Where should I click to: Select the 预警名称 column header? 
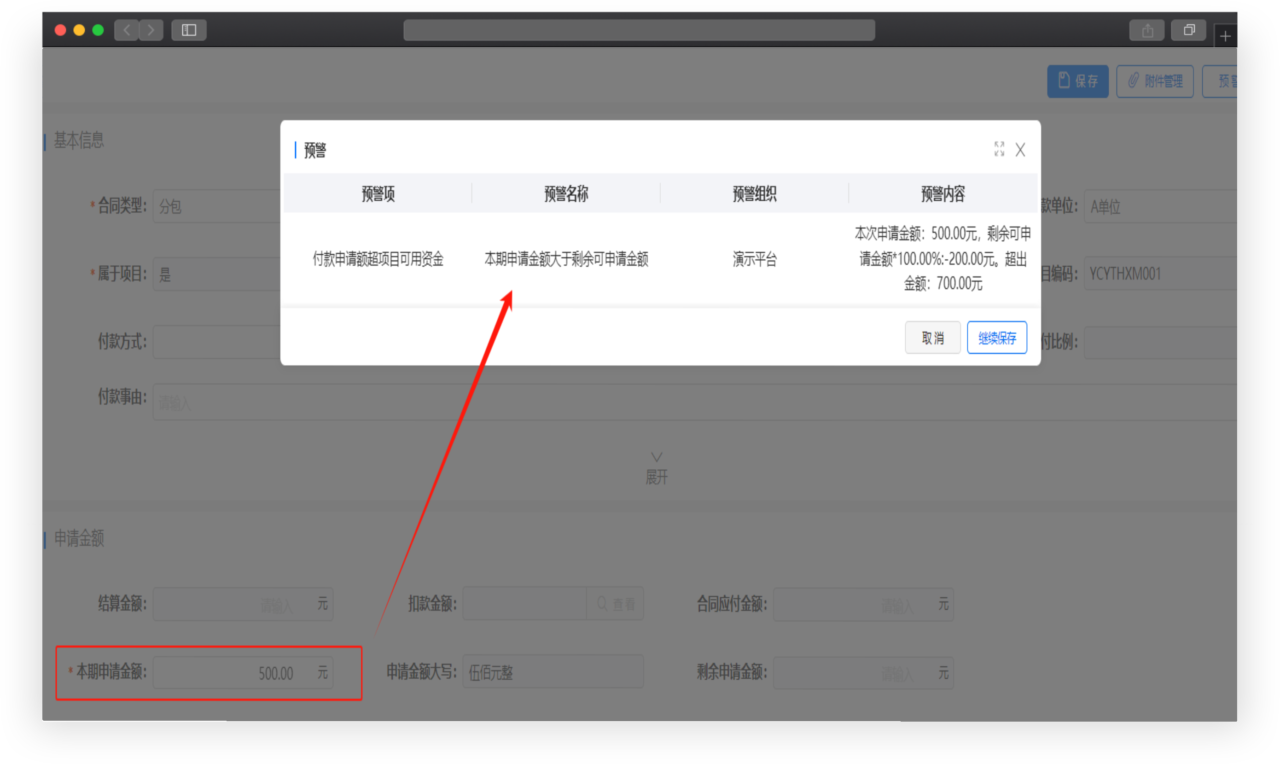[x=566, y=194]
